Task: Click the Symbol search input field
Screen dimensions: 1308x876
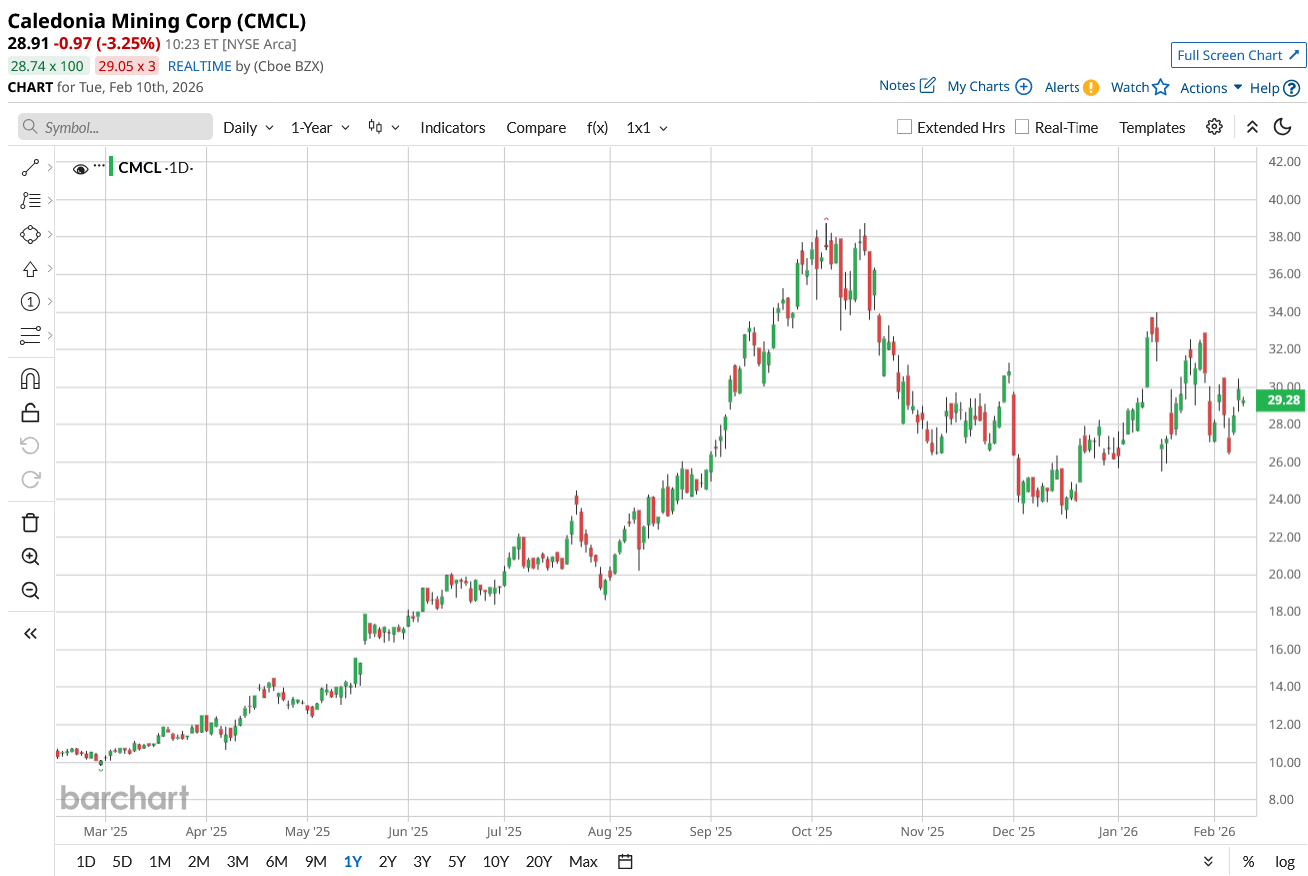Action: tap(116, 127)
